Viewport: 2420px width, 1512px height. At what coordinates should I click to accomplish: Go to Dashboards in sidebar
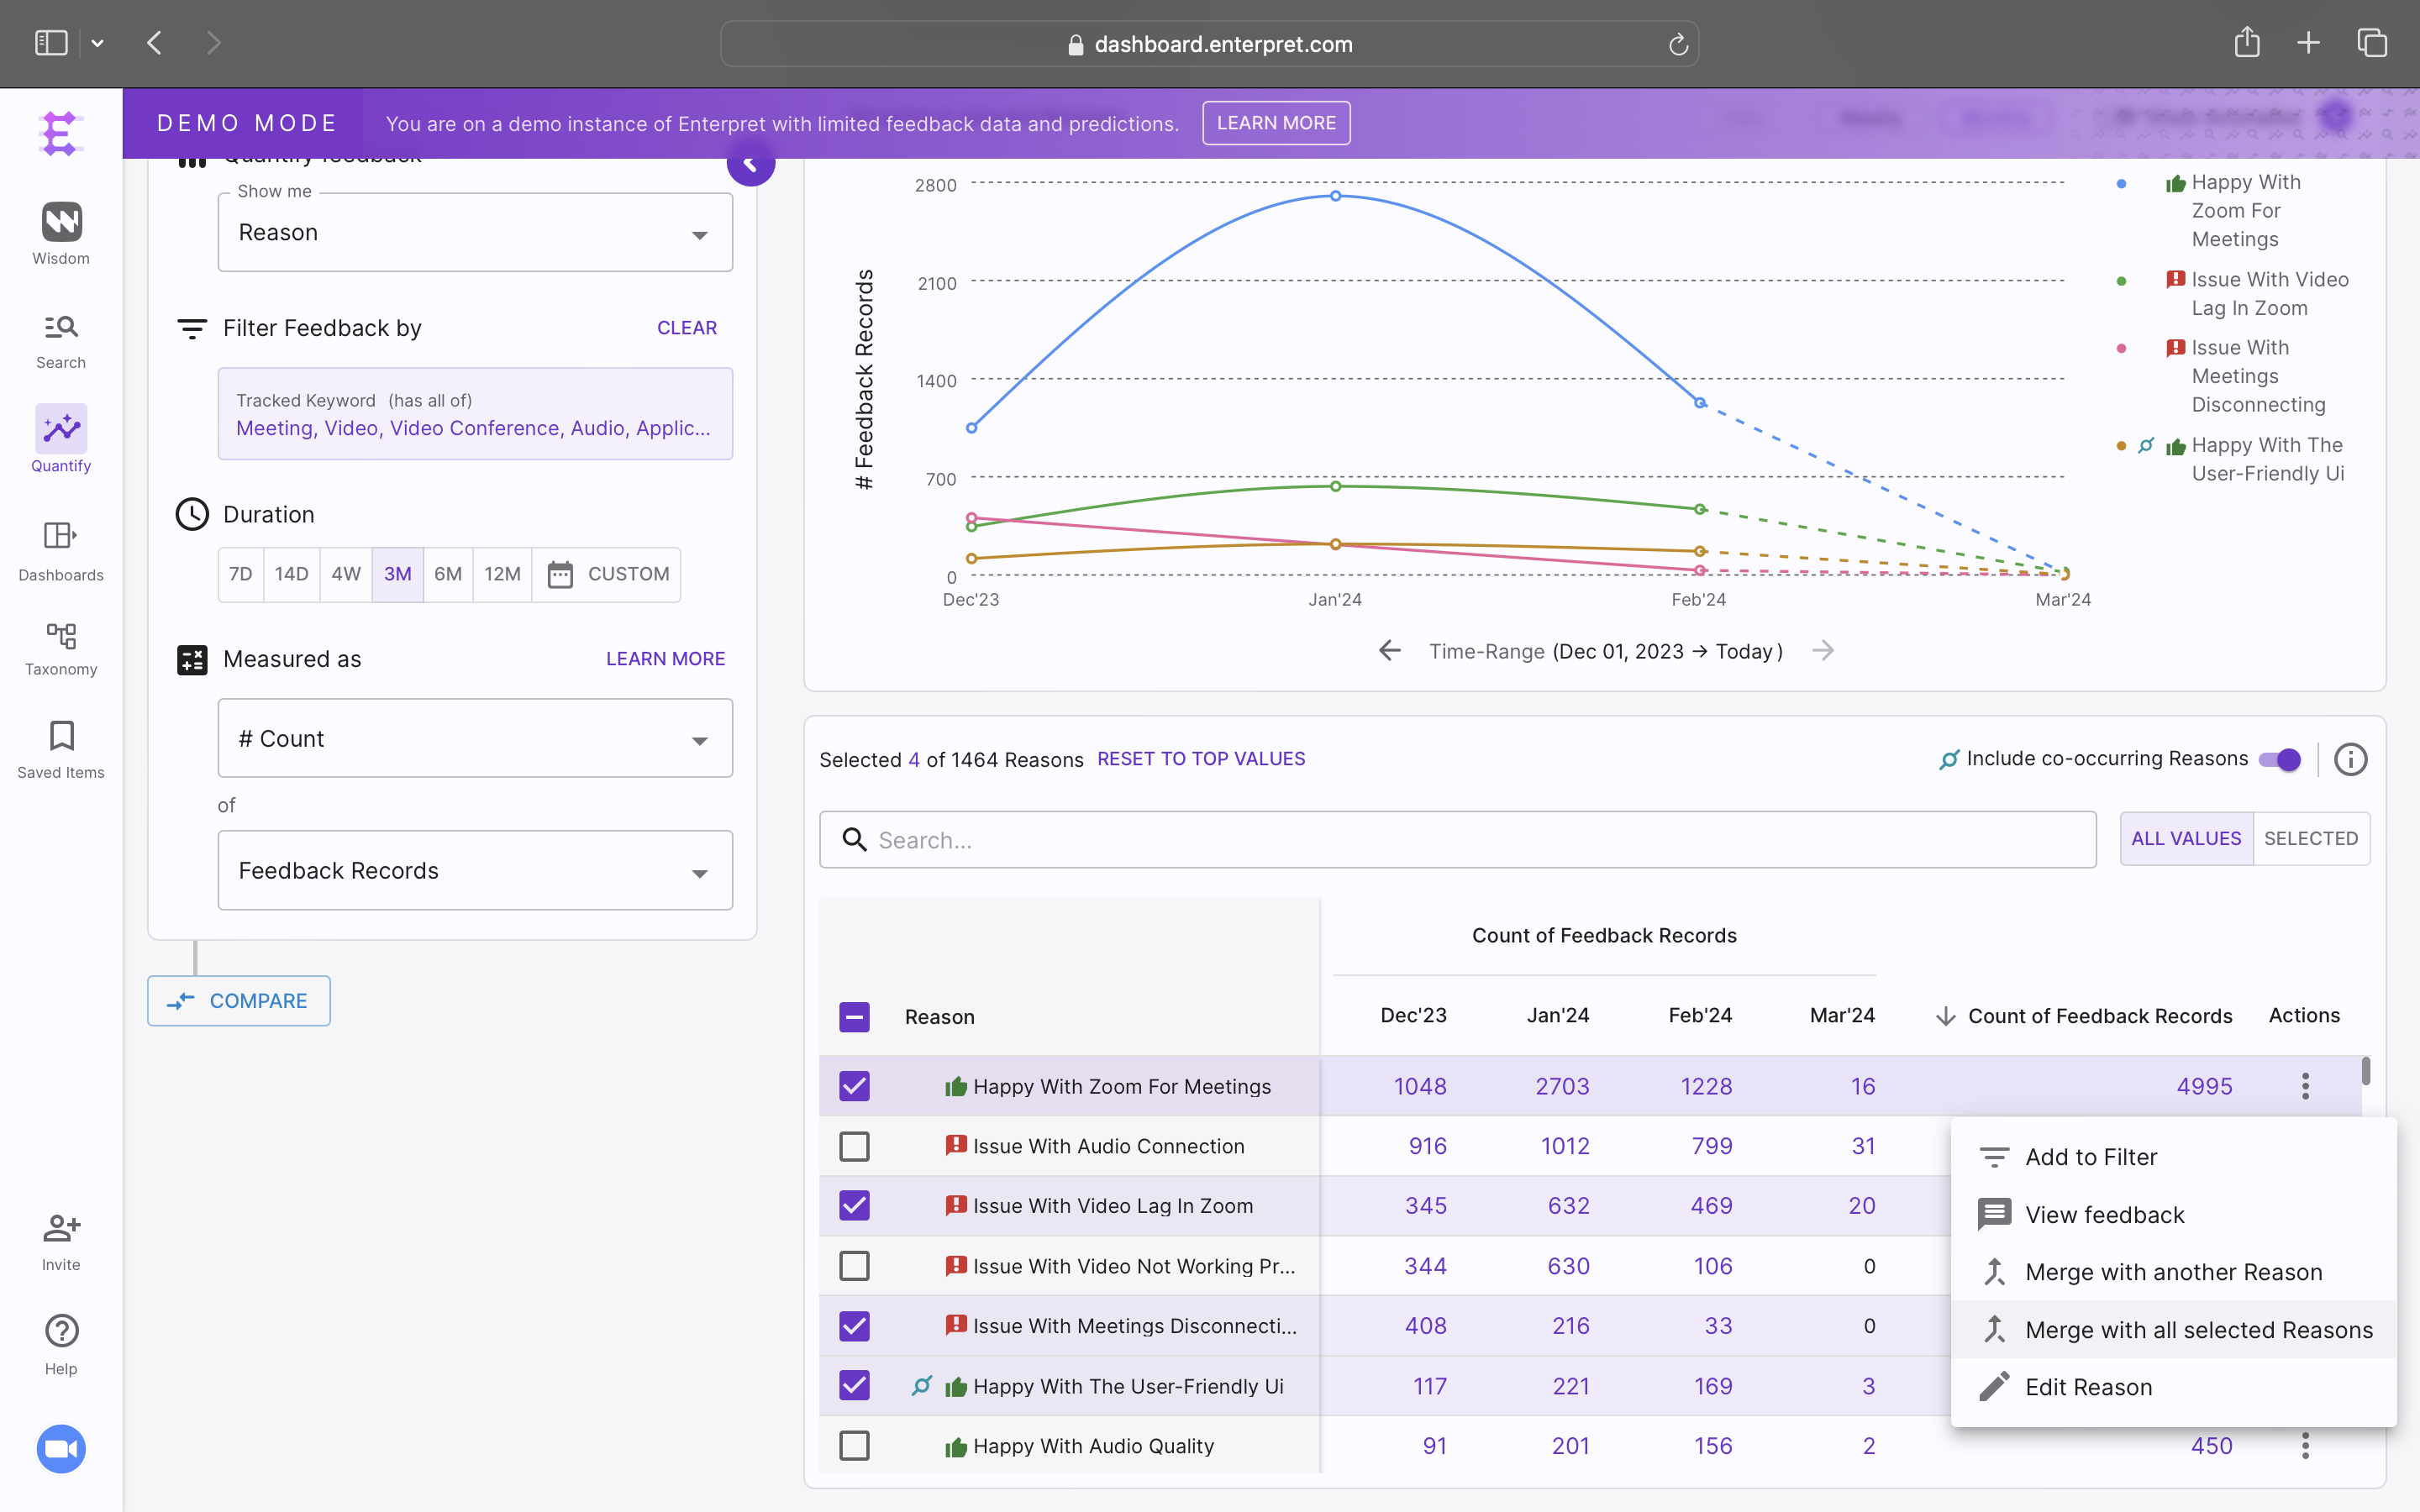pyautogui.click(x=61, y=536)
